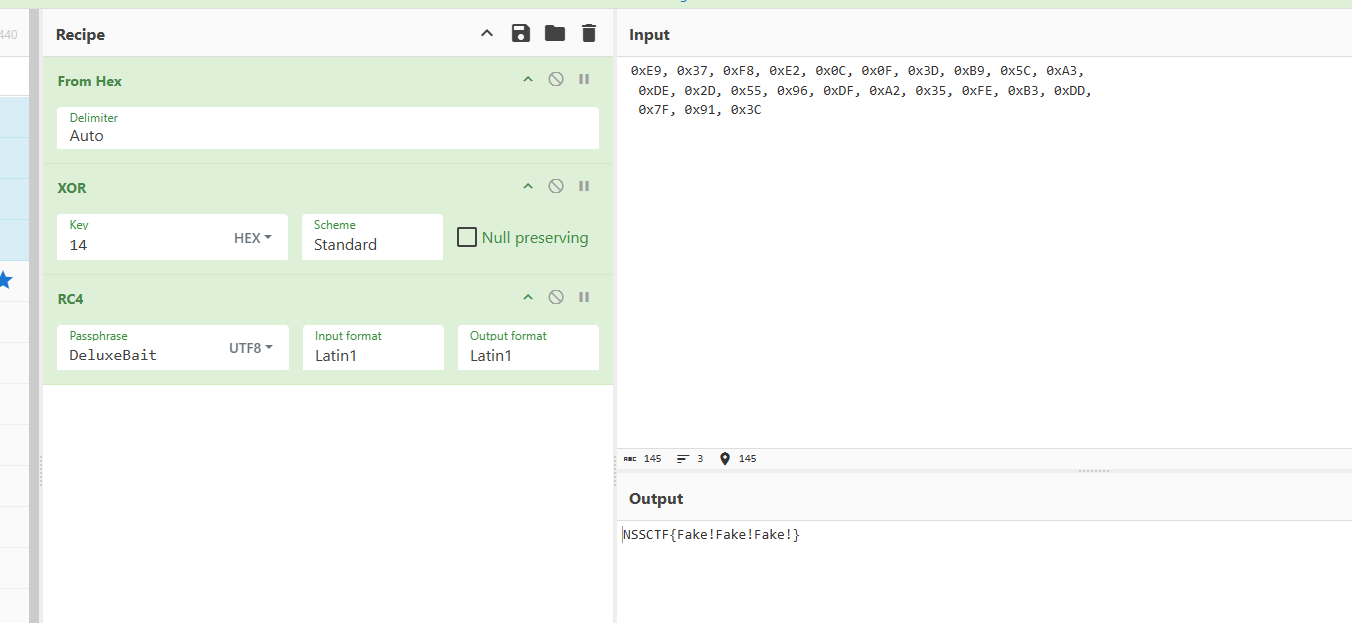Set breakpoint on RC4 operation
1352x623 pixels.
pyautogui.click(x=584, y=298)
